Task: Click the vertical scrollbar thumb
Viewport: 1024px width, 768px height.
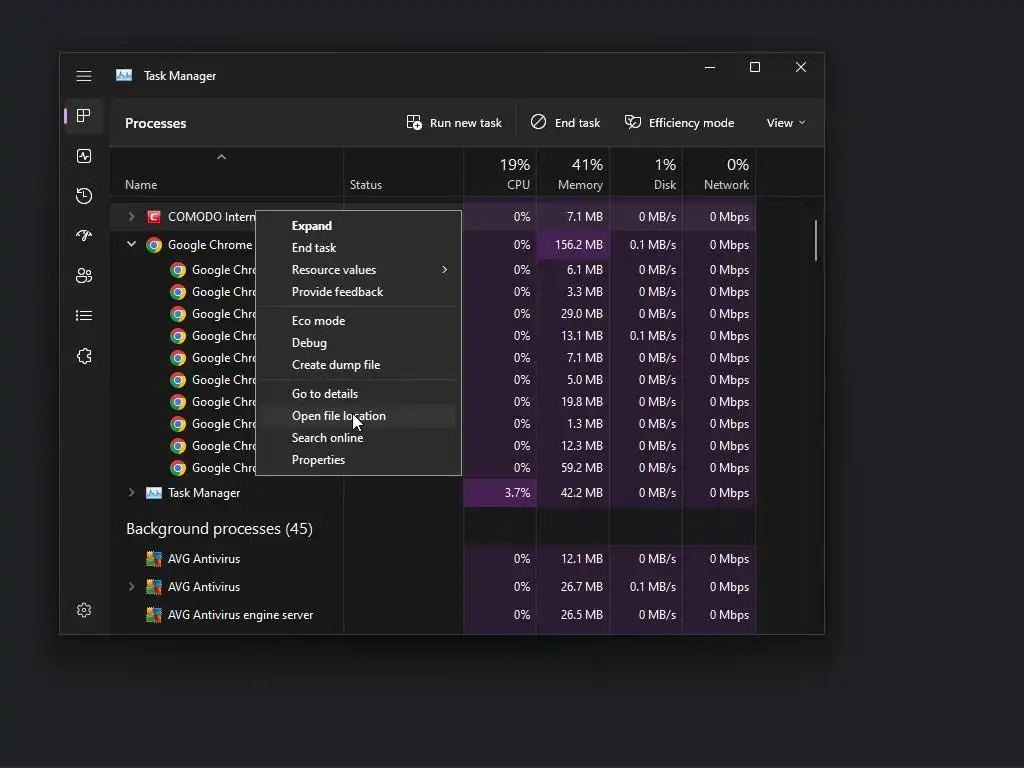Action: coord(816,240)
